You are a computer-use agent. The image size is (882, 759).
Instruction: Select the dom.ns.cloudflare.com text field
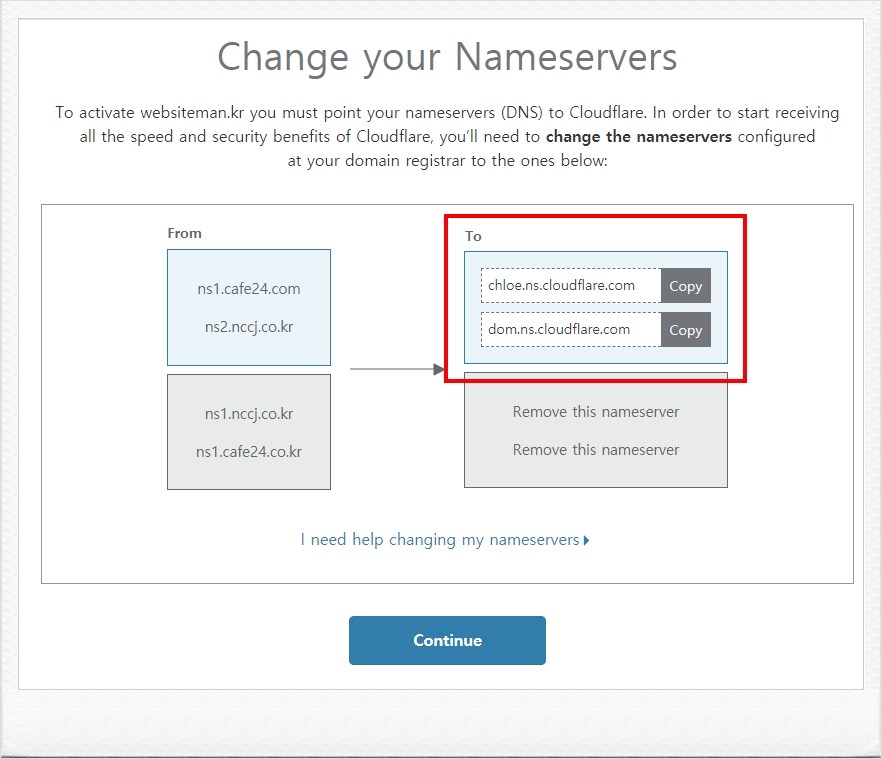(x=571, y=330)
